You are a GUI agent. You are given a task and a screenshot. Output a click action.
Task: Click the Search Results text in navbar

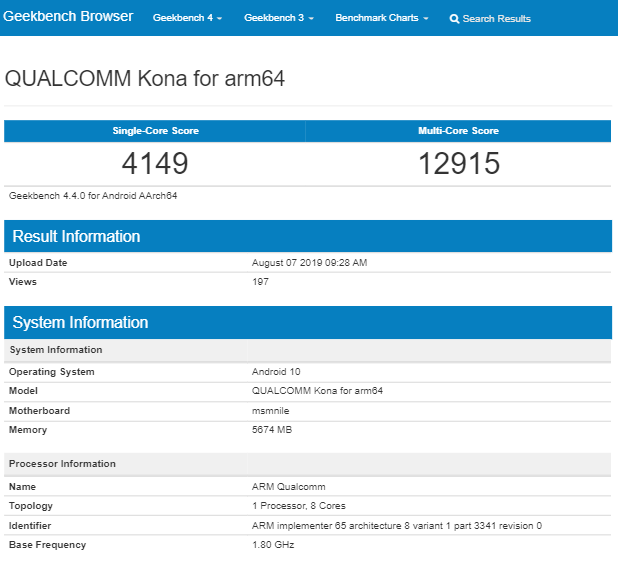(x=497, y=19)
